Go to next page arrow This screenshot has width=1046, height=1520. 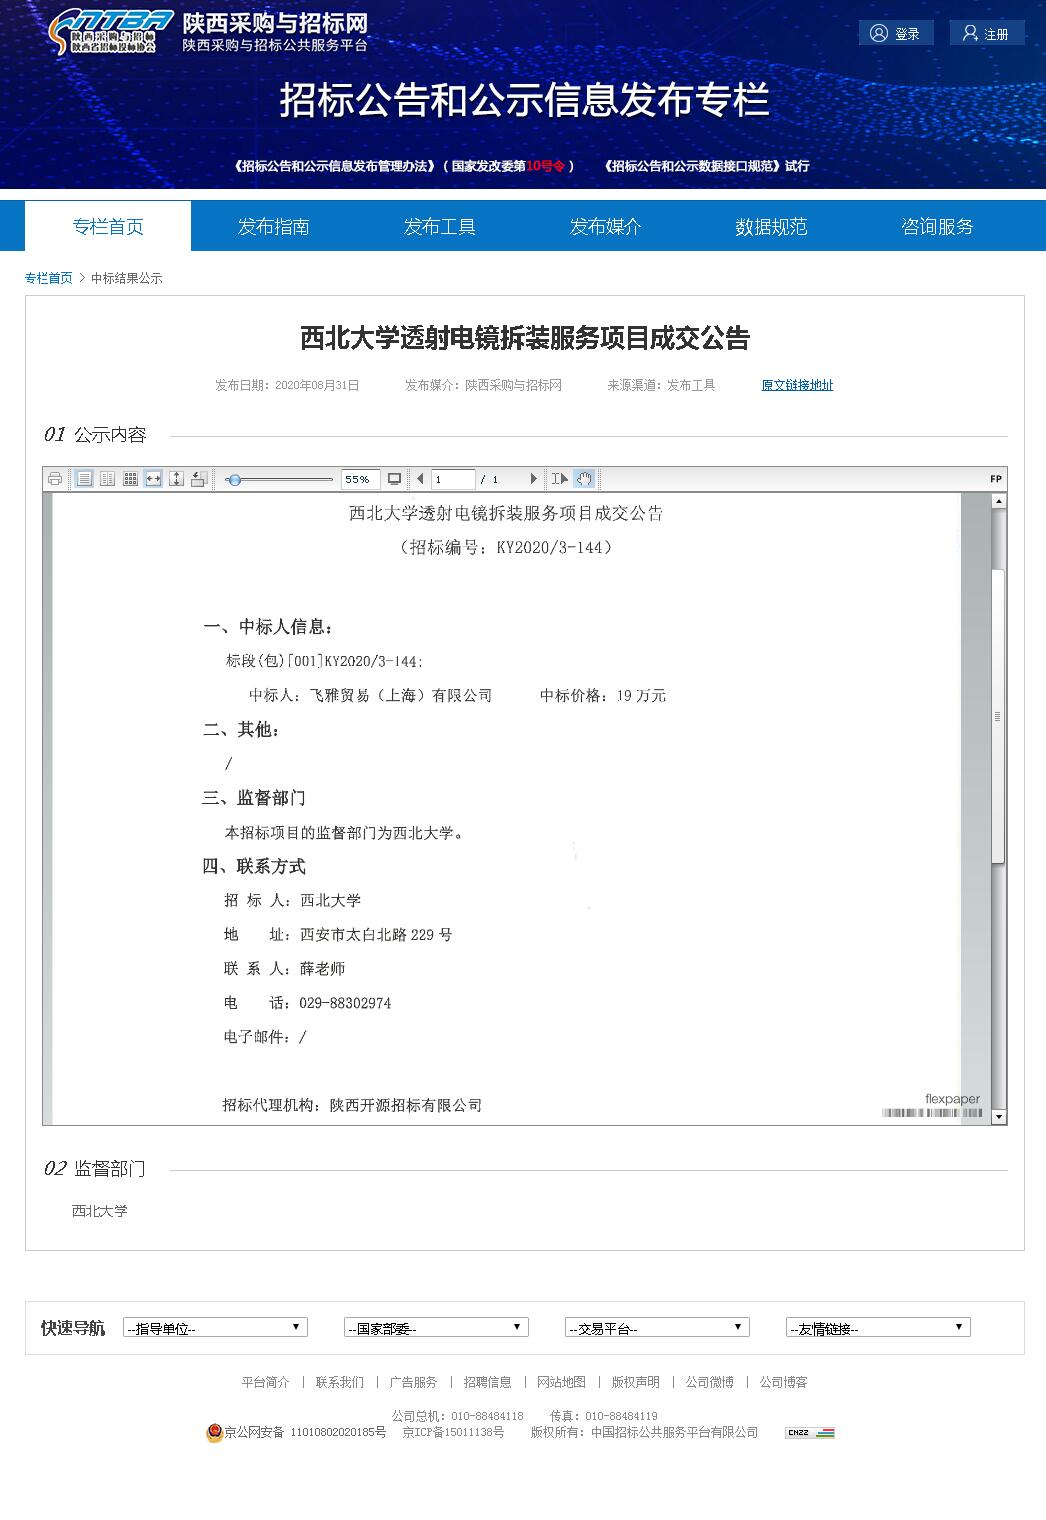(x=533, y=479)
